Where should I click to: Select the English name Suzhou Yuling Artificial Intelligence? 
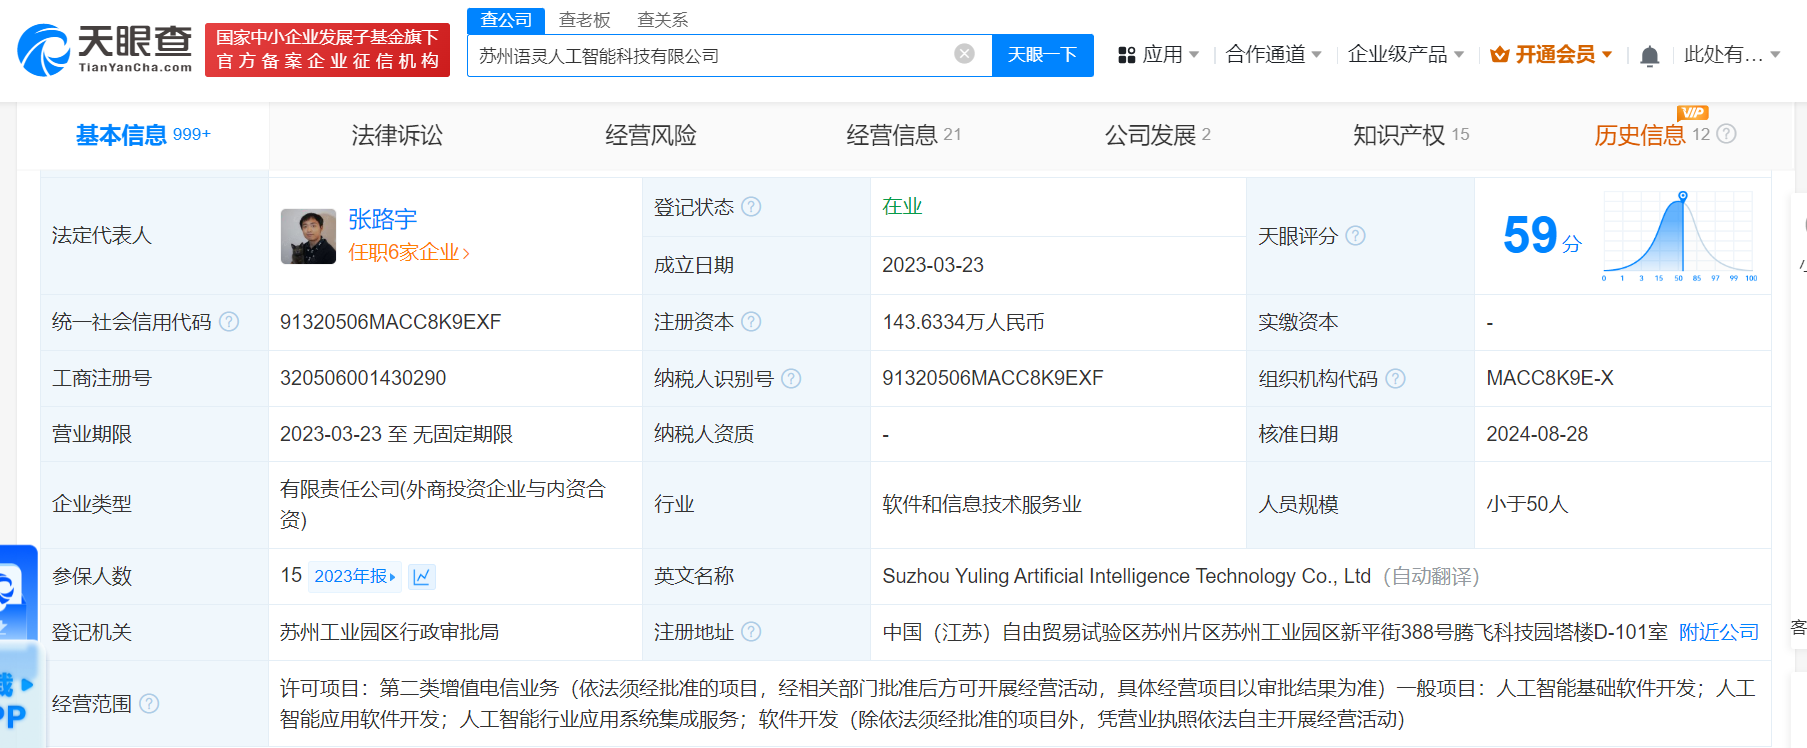coord(1126,577)
